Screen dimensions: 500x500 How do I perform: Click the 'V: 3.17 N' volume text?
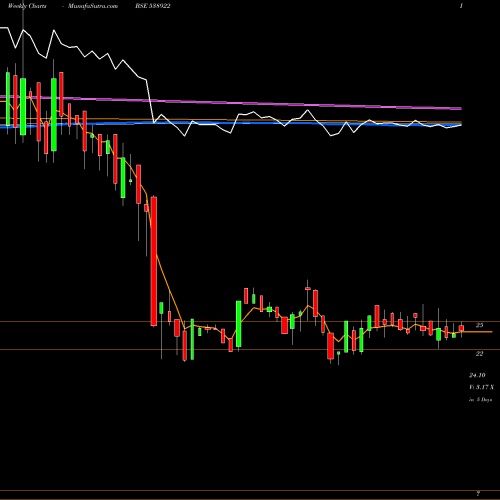(x=482, y=387)
